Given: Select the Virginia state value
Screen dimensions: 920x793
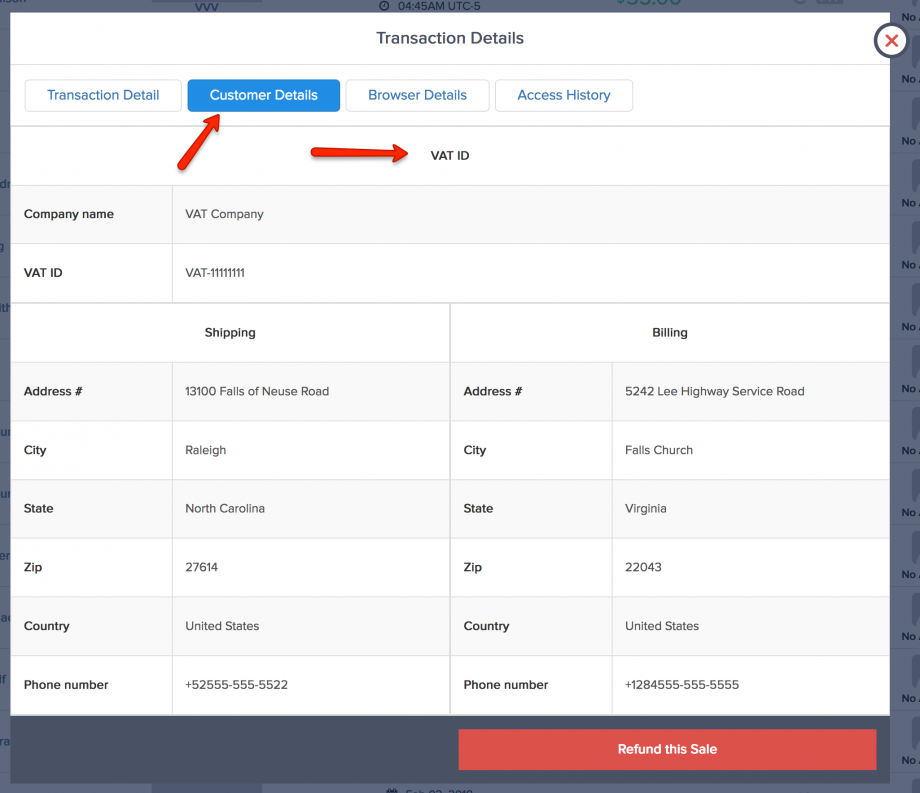Looking at the screenshot, I should (x=646, y=508).
